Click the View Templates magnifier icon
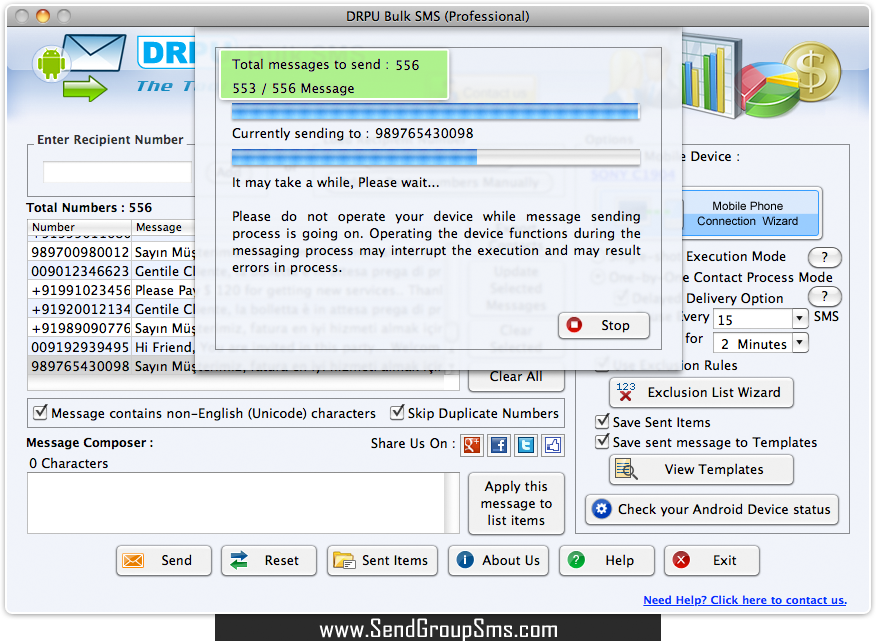 [x=626, y=469]
